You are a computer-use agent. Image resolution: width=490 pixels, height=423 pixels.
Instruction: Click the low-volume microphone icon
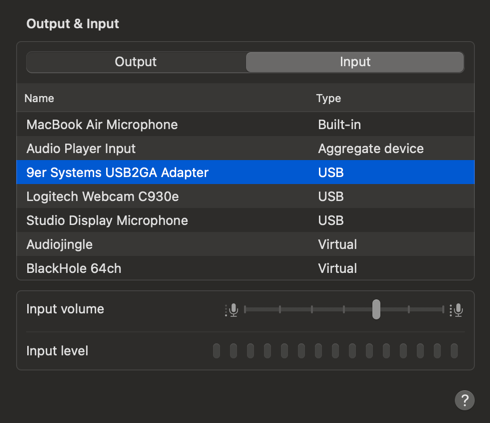(x=232, y=310)
